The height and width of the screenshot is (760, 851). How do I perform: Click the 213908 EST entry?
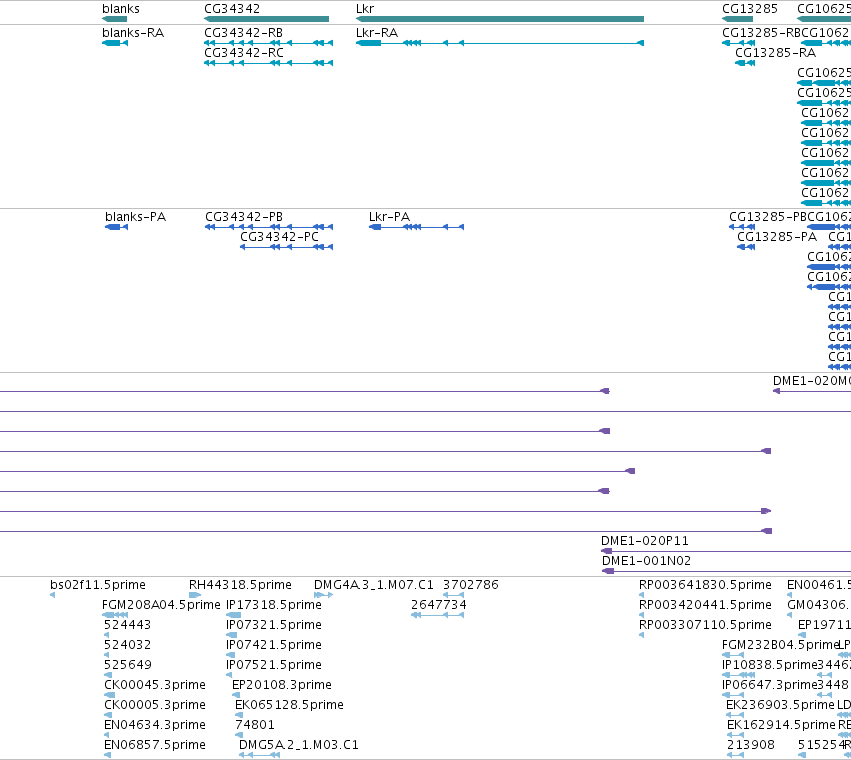pyautogui.click(x=735, y=755)
